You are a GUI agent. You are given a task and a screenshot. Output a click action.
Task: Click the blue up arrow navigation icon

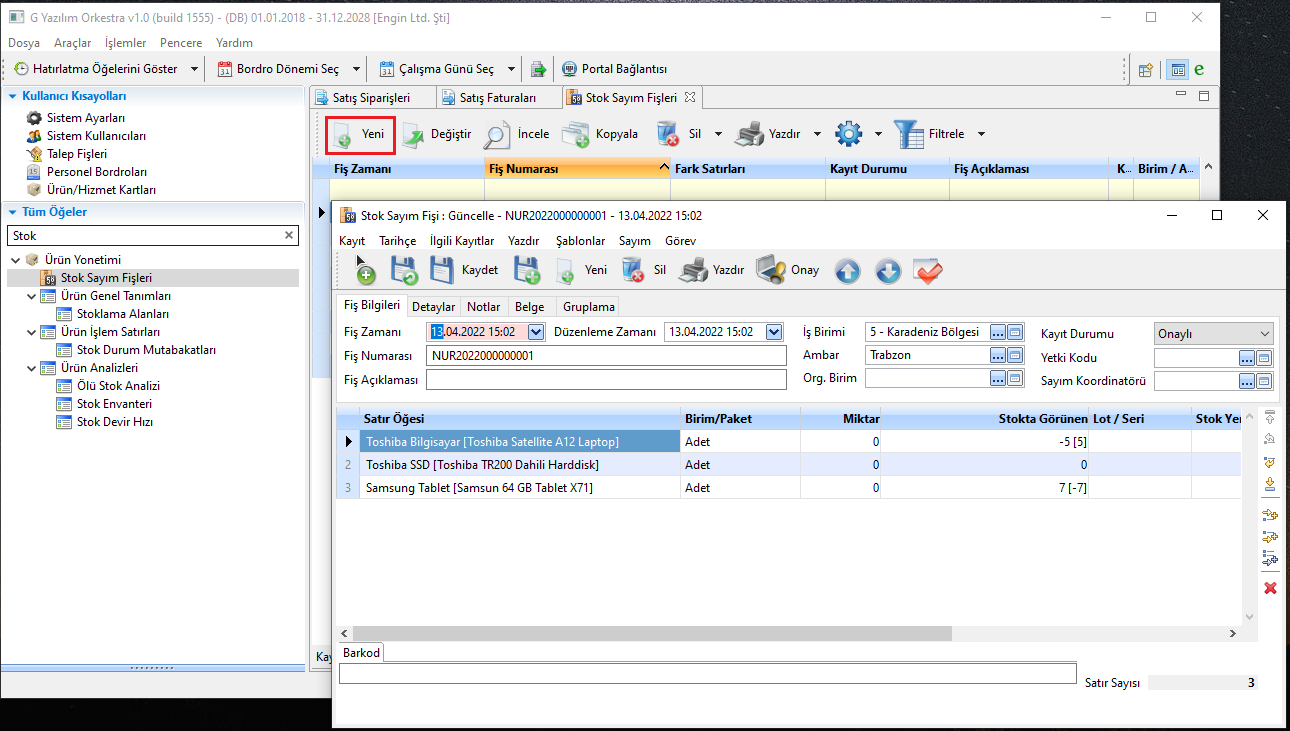point(847,271)
